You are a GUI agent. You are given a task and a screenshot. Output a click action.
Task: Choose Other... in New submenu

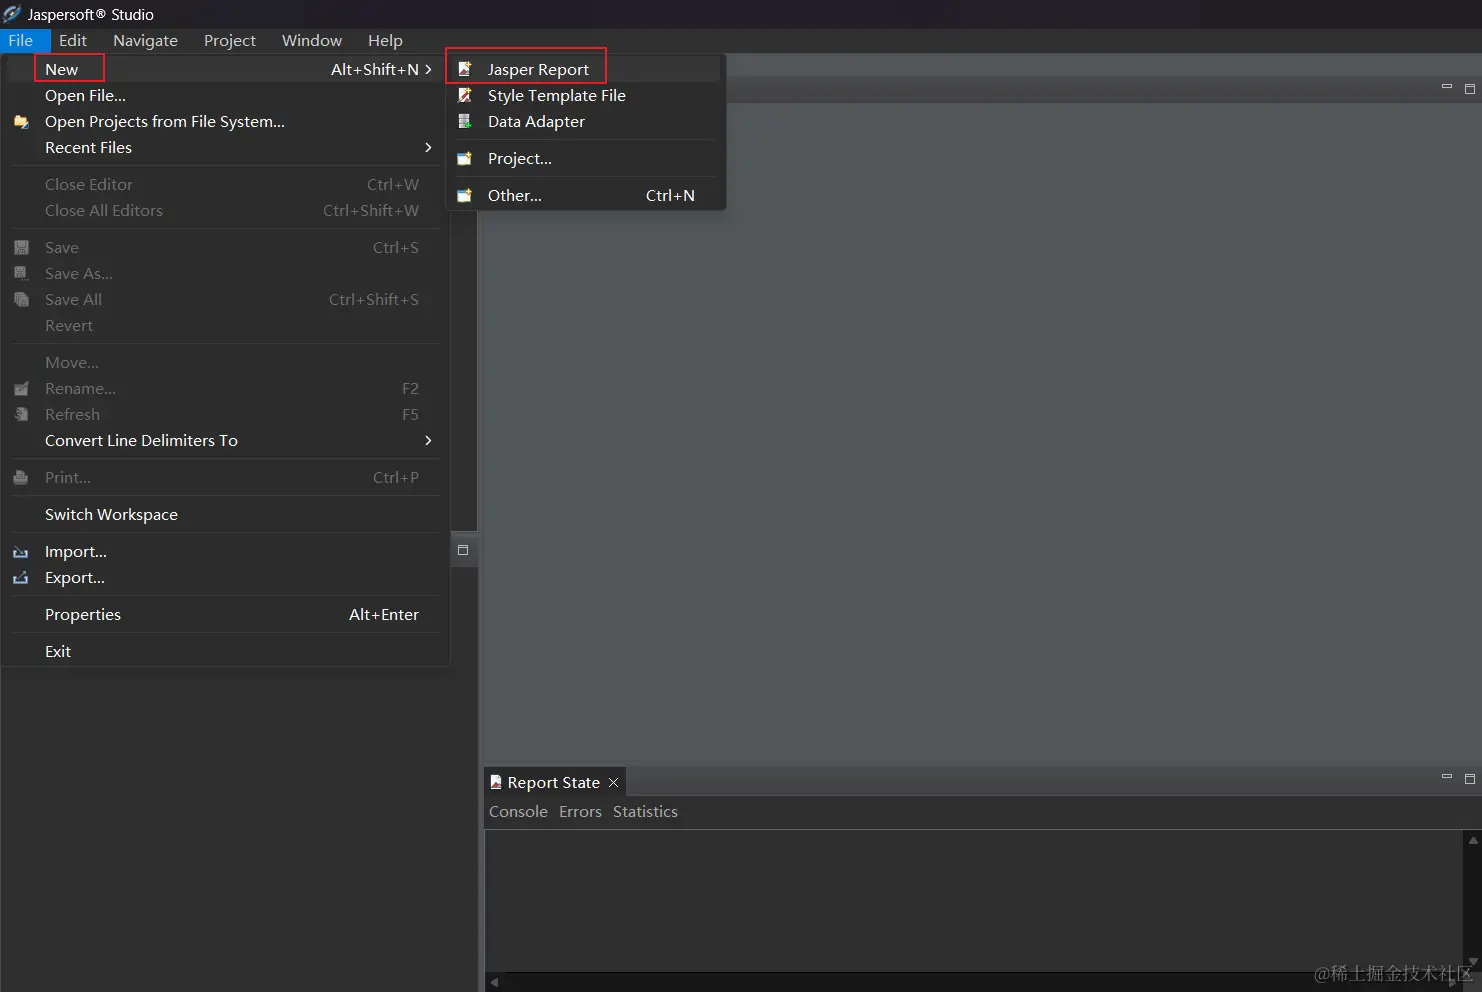click(x=586, y=195)
